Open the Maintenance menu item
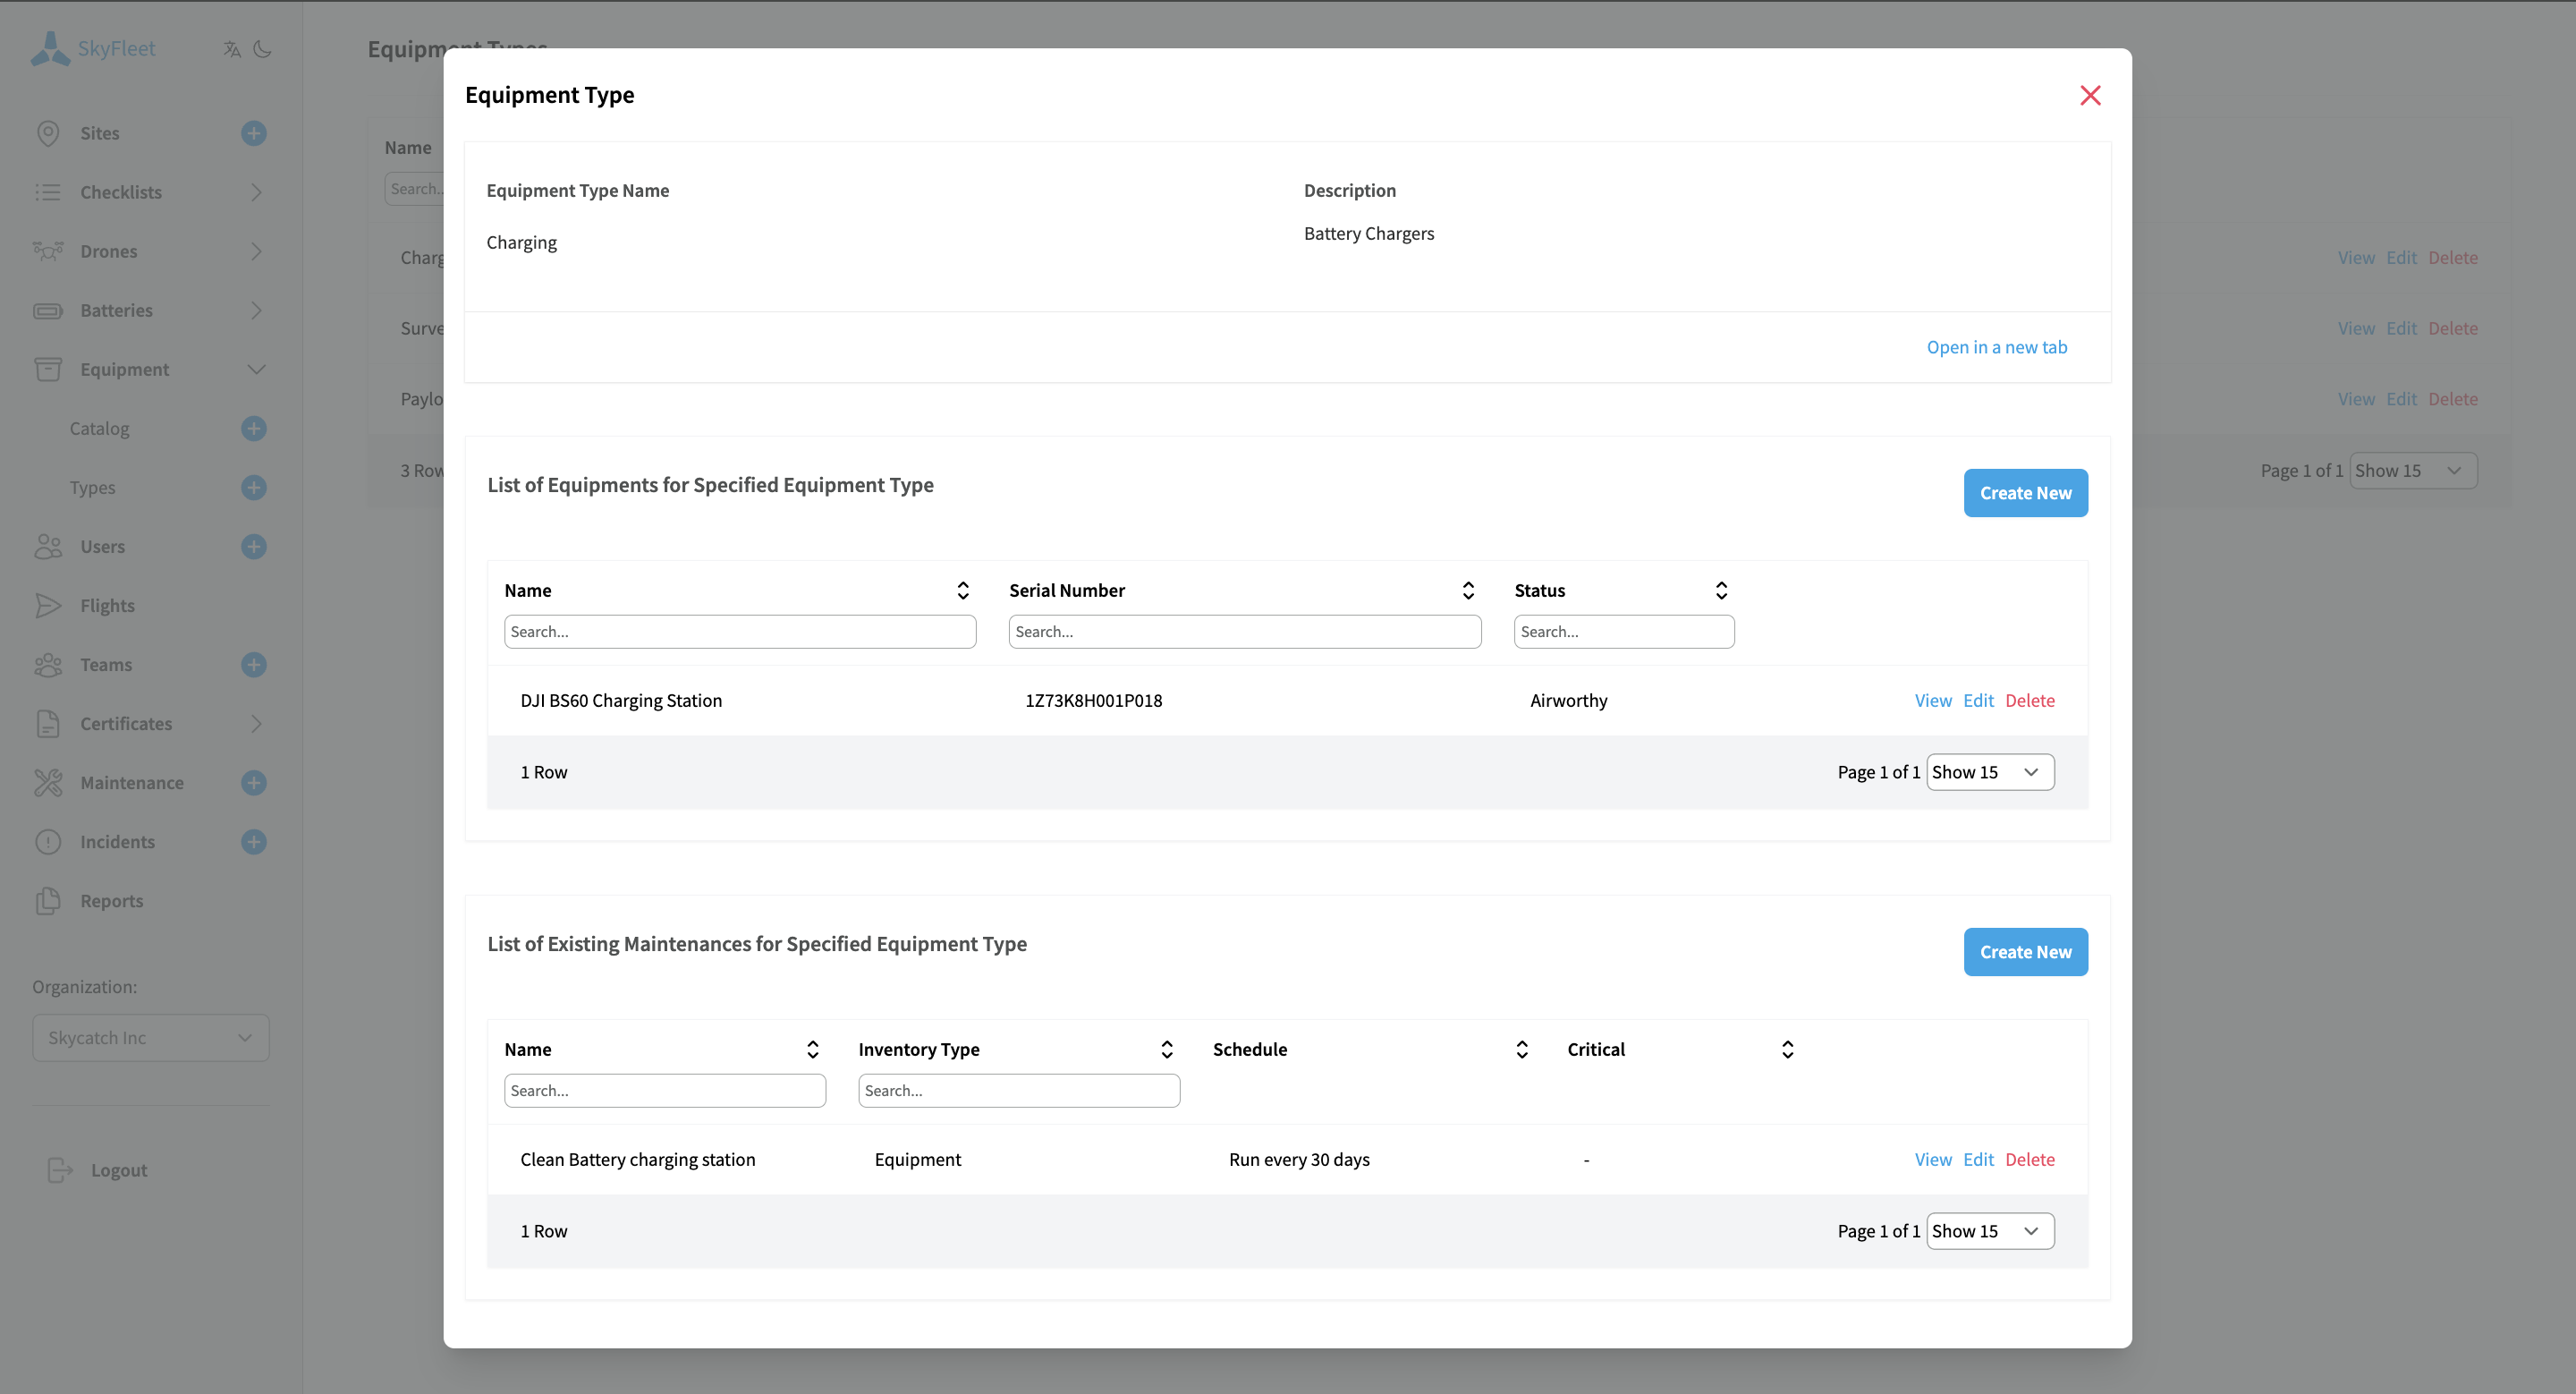Screen dimensions: 2576x1394 click(132, 782)
